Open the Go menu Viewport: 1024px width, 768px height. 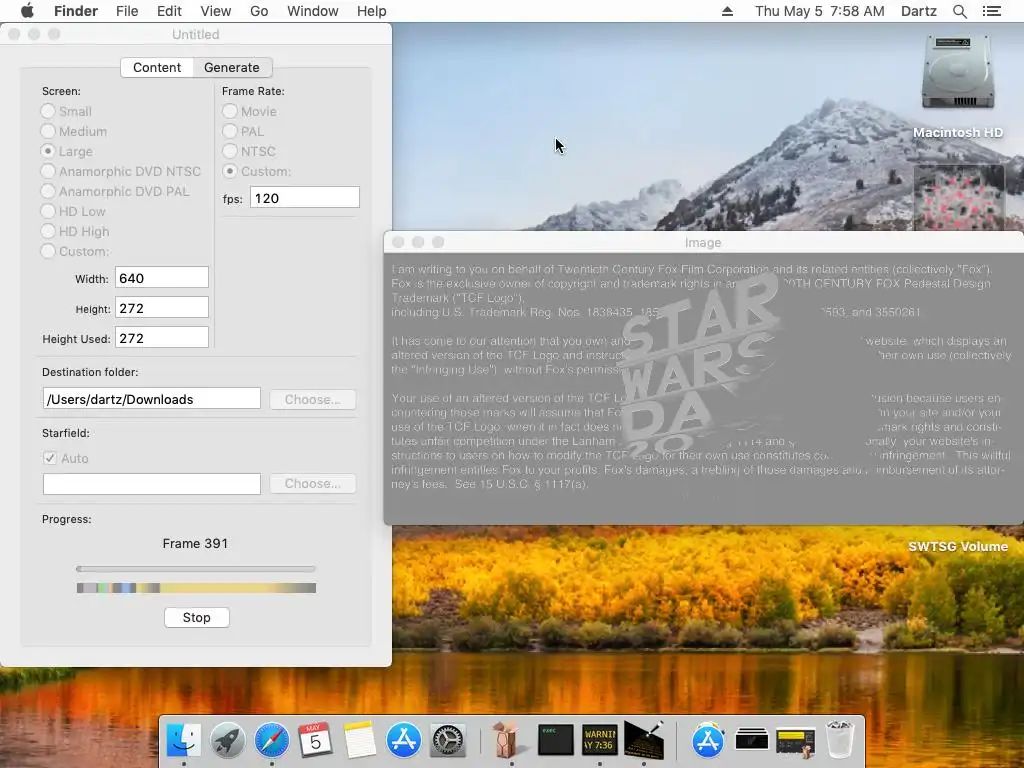pos(259,11)
